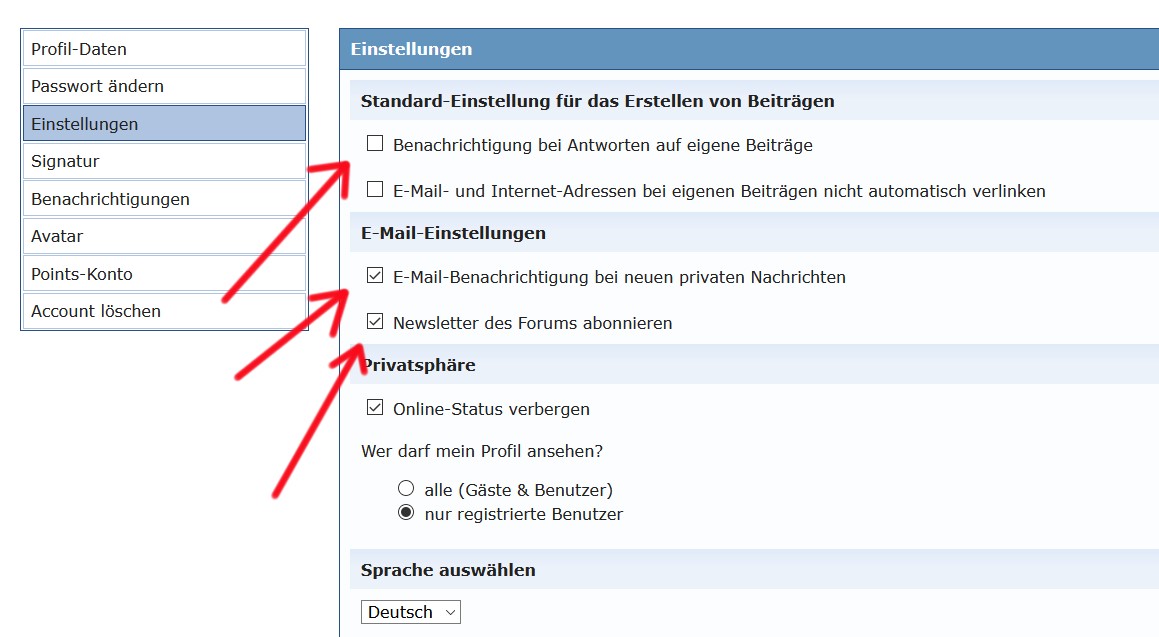The height and width of the screenshot is (637, 1159).
Task: Disable the Online-Status verbergen checkbox
Action: [375, 408]
